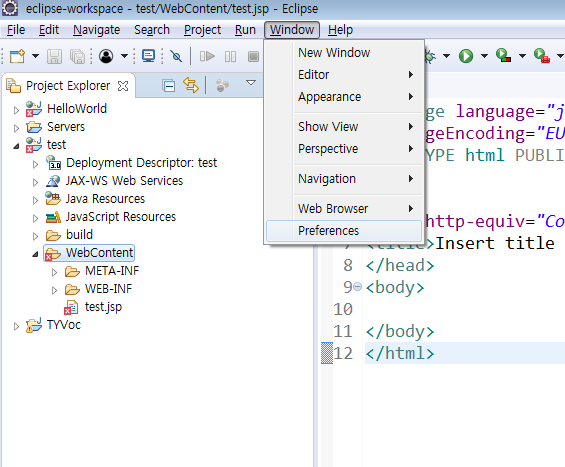Screen dimensions: 565x467
Task: Click the Skip All Breakpoints icon
Action: tap(176, 56)
